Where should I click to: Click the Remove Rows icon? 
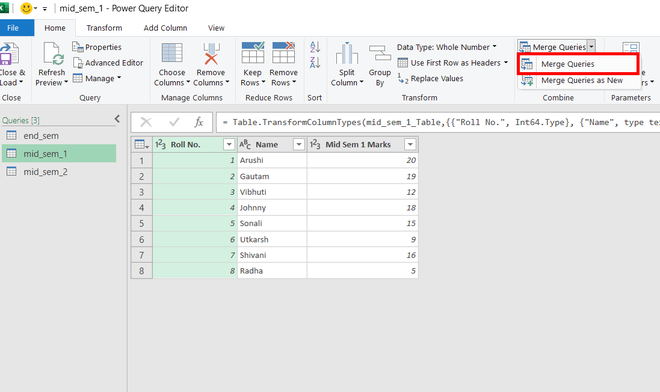pyautogui.click(x=283, y=53)
